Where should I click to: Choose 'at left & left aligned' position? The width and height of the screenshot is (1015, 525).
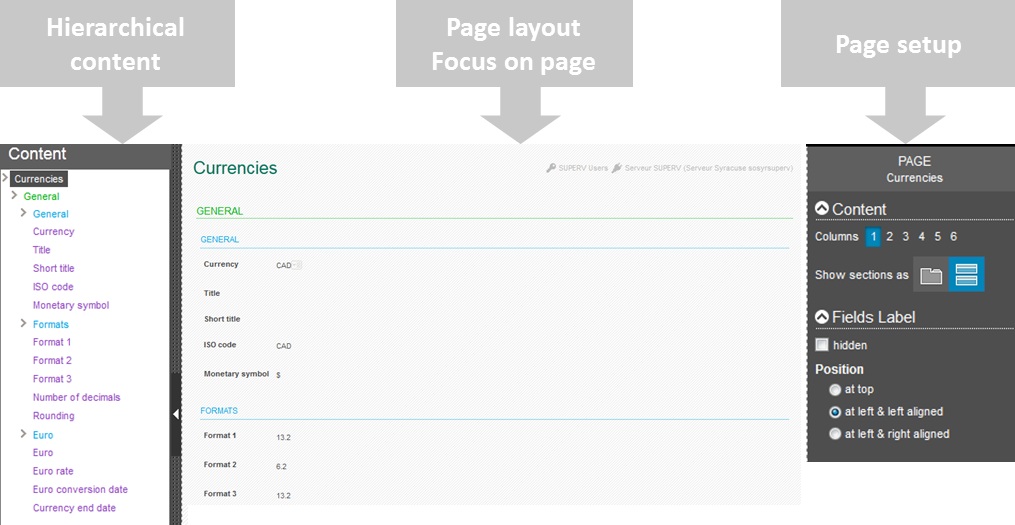[x=835, y=412]
